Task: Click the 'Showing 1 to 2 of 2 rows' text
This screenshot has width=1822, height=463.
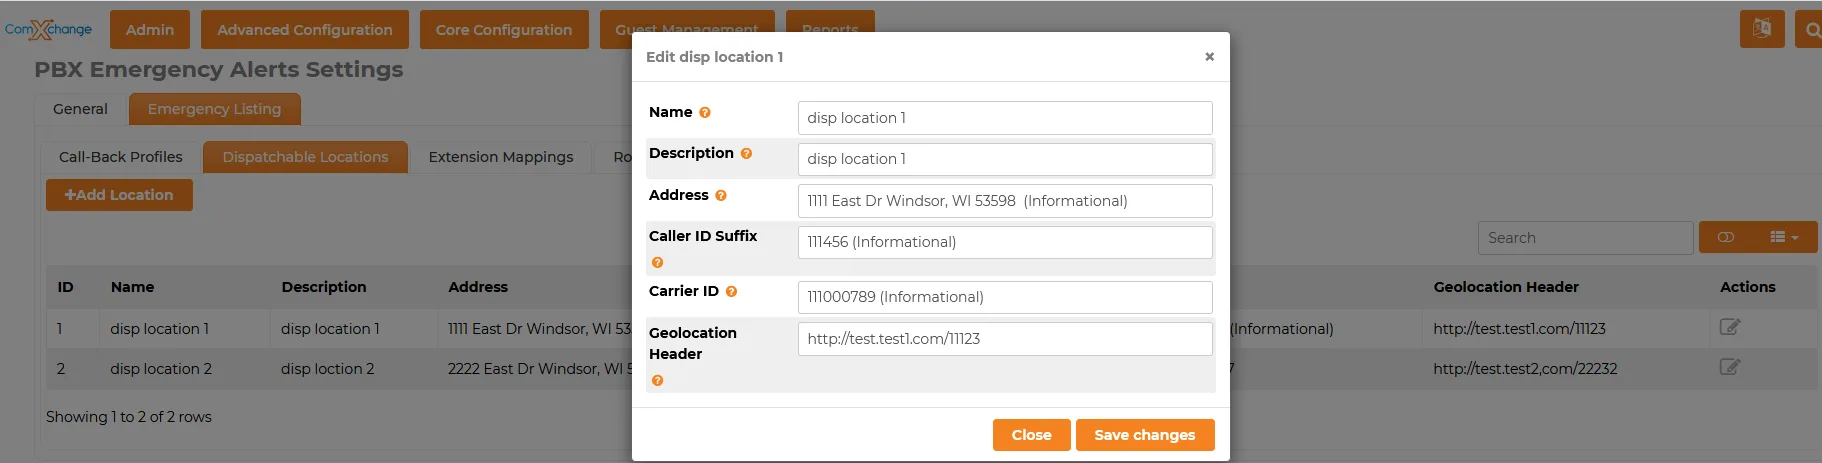Action: (x=129, y=417)
